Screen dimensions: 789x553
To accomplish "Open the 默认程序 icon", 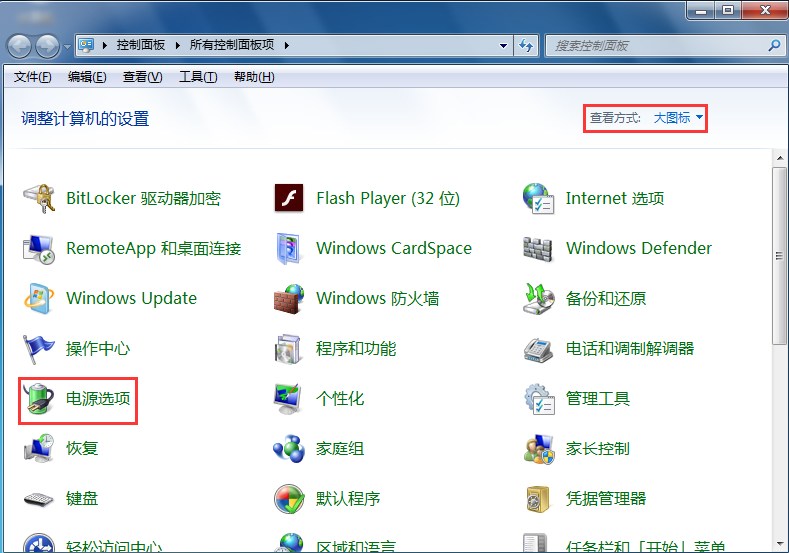I will pyautogui.click(x=289, y=499).
